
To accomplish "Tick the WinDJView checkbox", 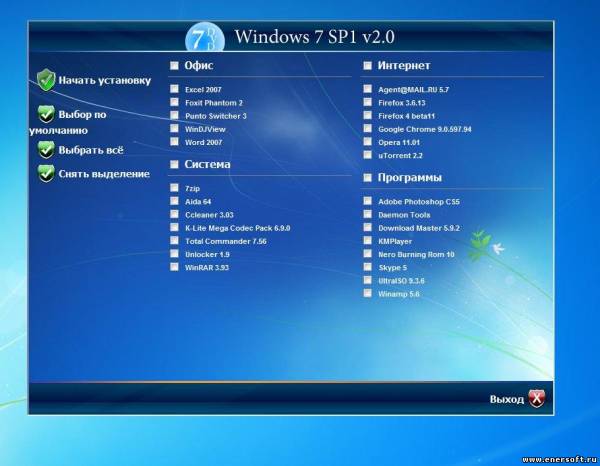I will [x=174, y=128].
